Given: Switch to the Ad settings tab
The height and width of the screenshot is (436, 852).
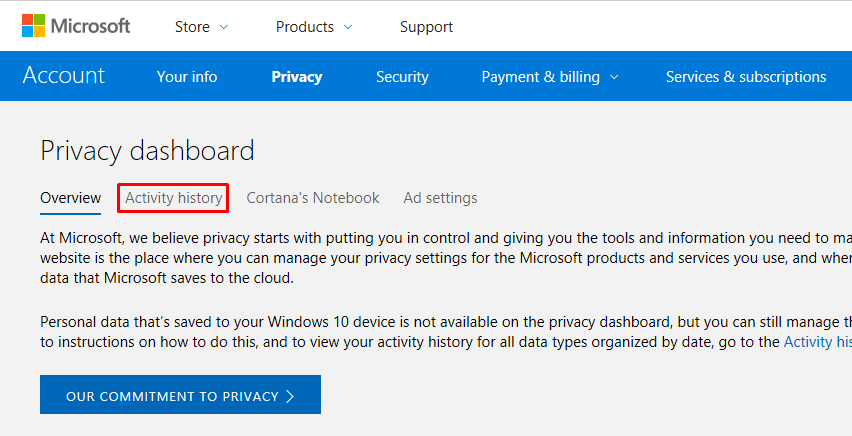Looking at the screenshot, I should pos(440,198).
